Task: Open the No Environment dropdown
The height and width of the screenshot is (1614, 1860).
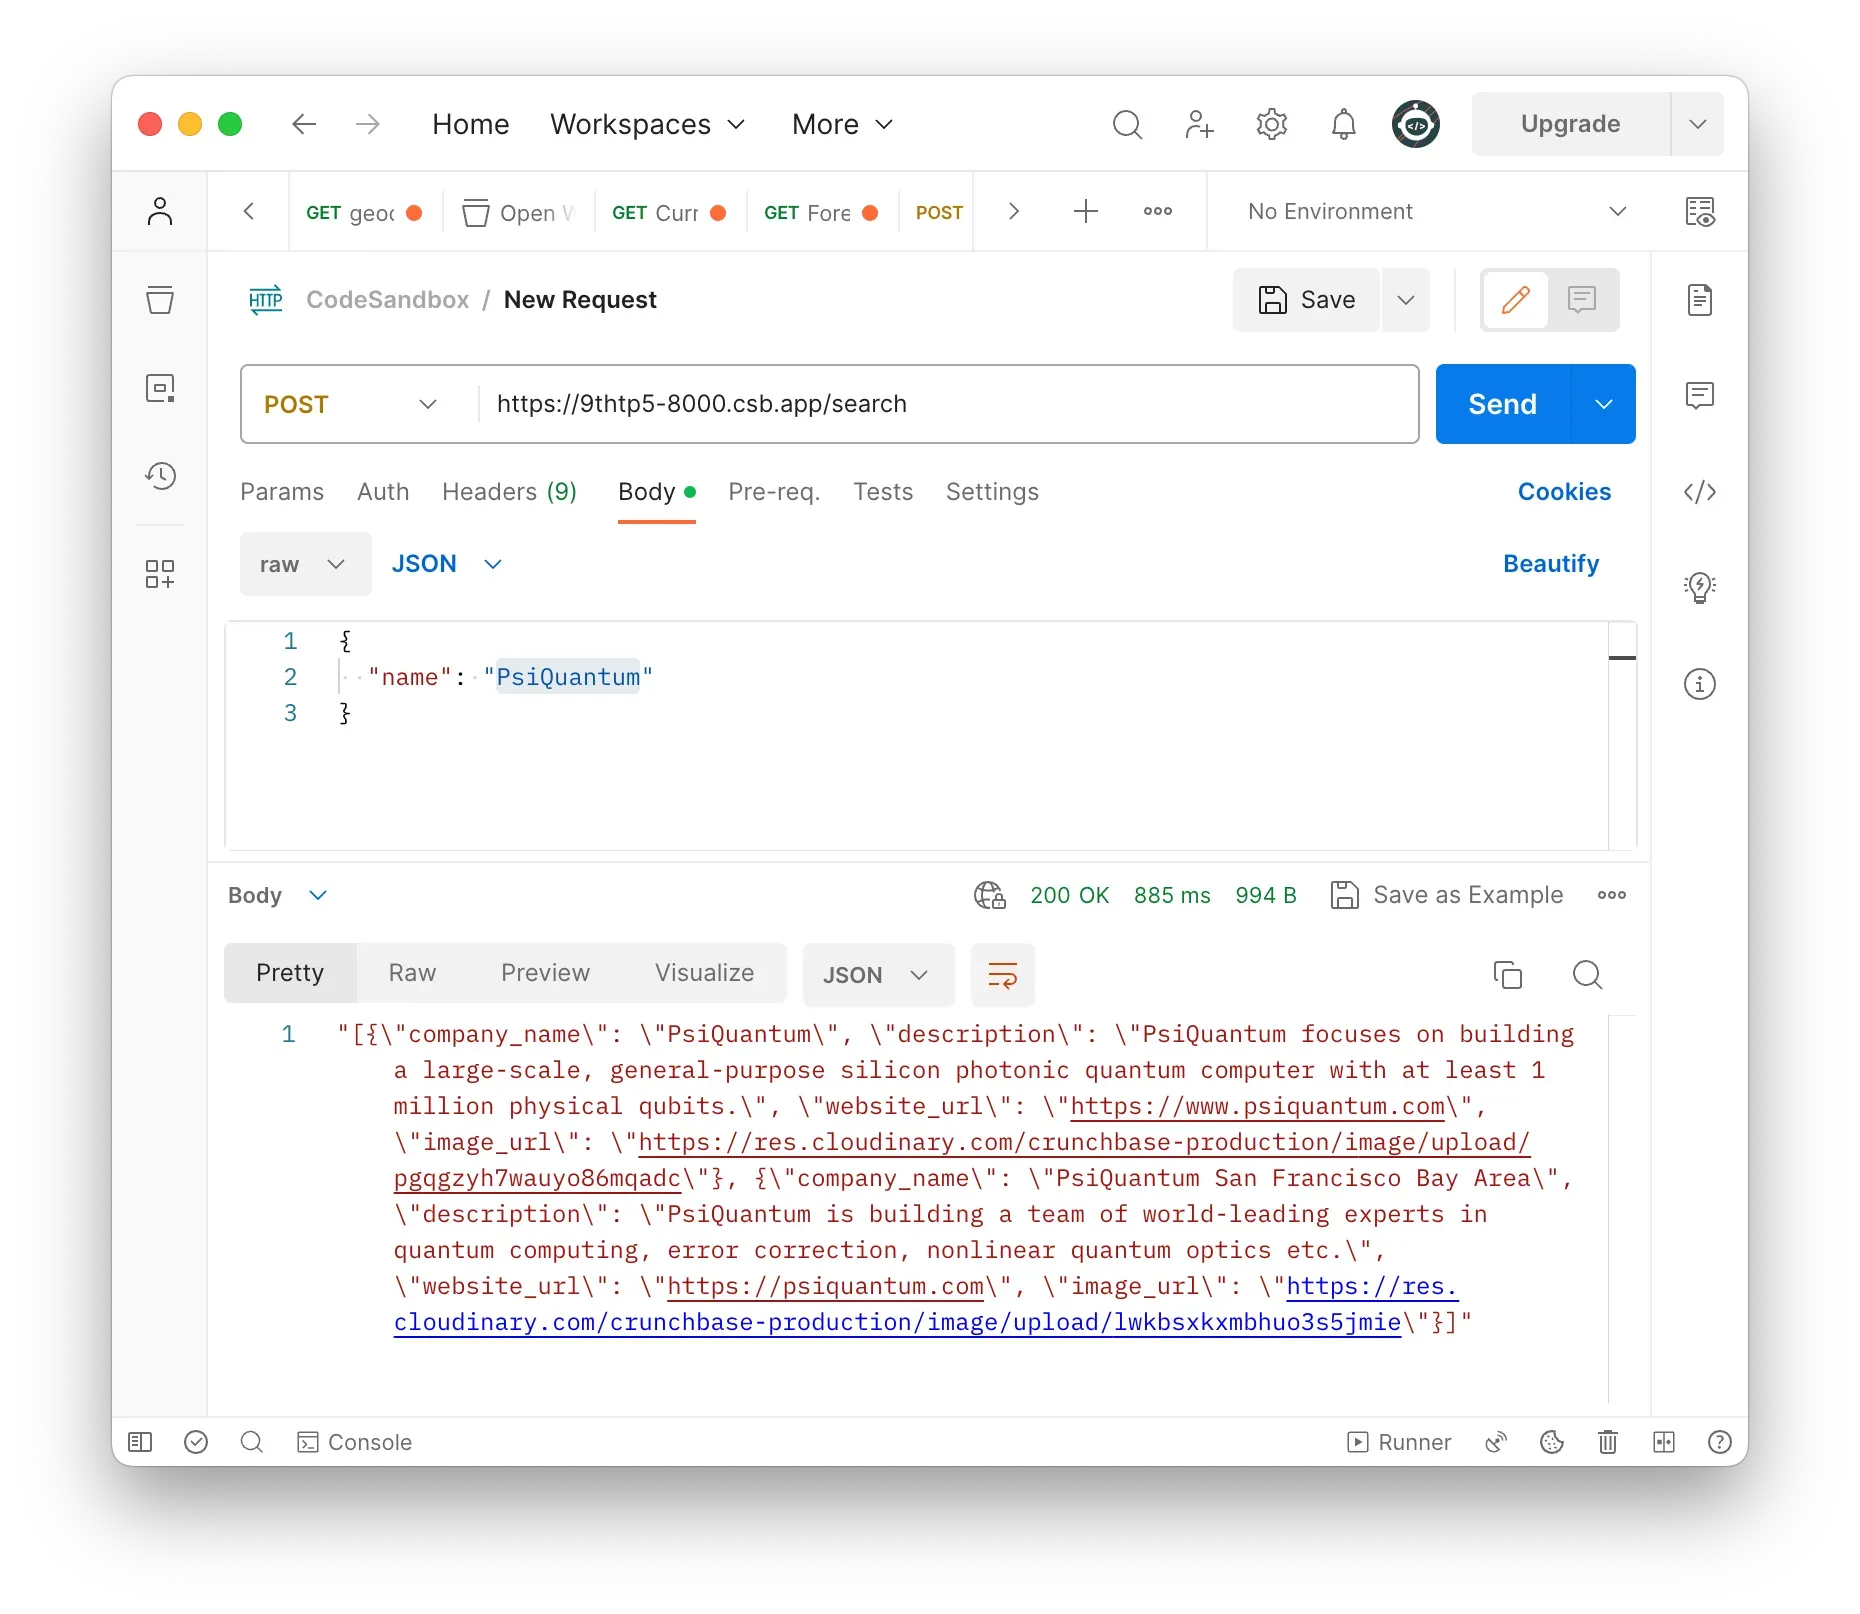Action: [x=1436, y=212]
